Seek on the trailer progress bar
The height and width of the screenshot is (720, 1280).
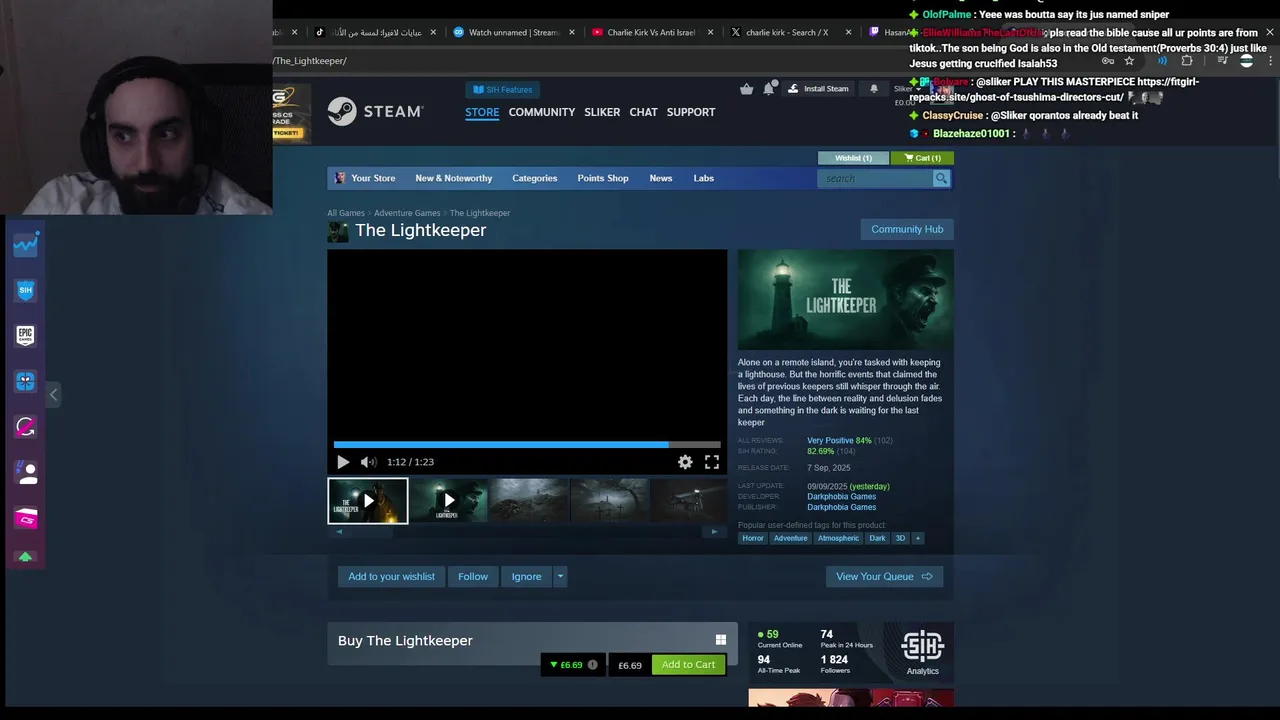click(527, 445)
